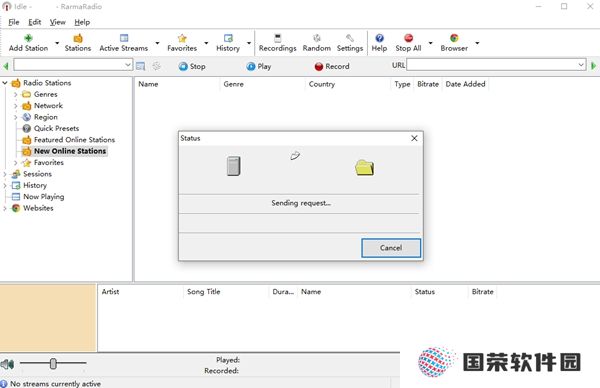This screenshot has height=388, width=600.
Task: Sort by the Date Added column header
Action: point(465,84)
